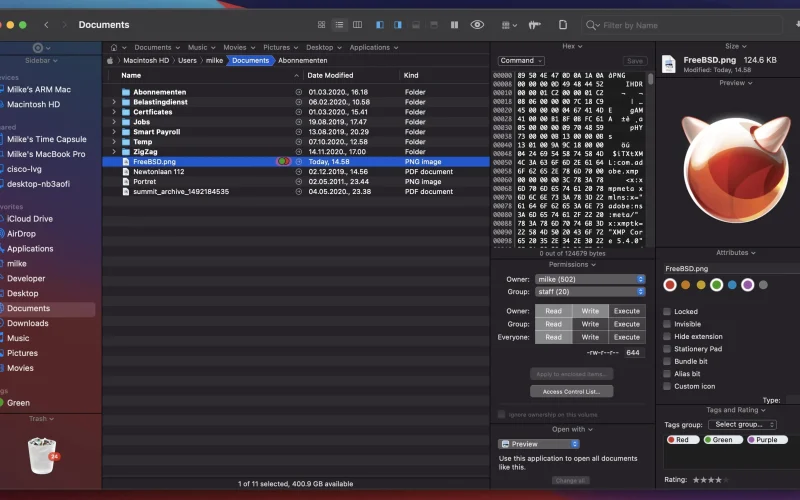Check the Hide extension option

point(666,337)
